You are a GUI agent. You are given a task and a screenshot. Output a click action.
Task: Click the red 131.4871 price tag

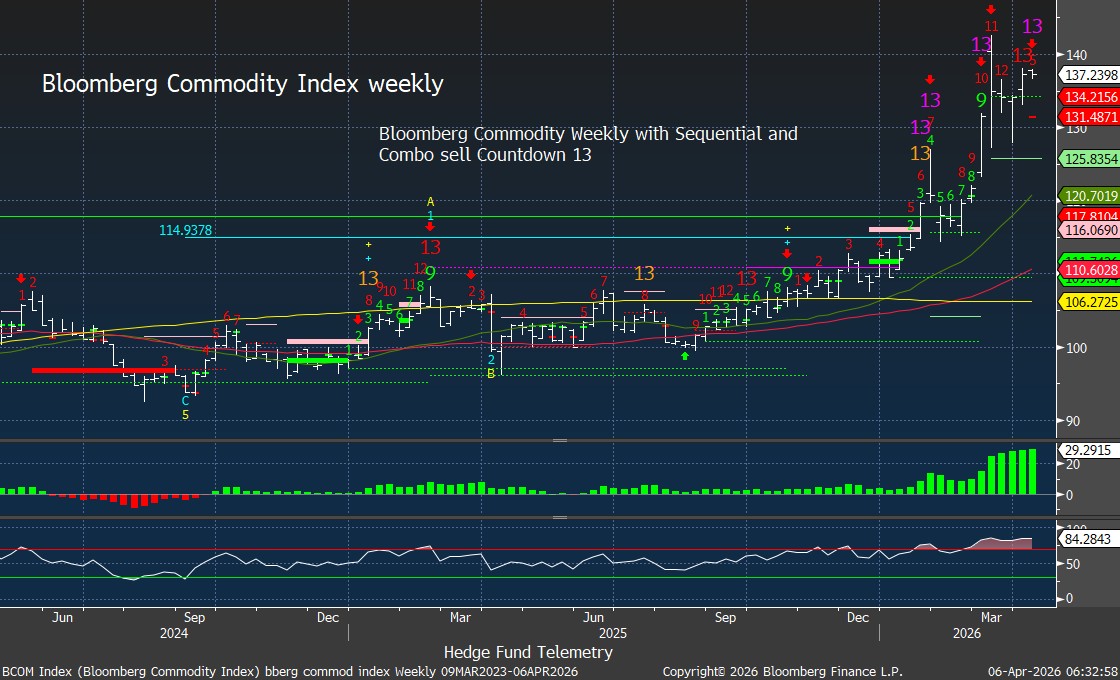click(x=1089, y=116)
